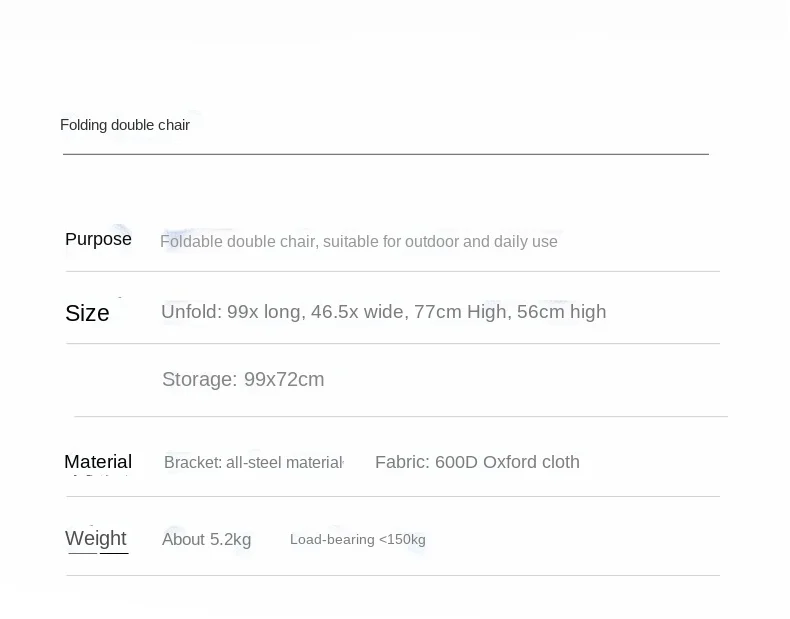Click the "Folding double chair" title text
The image size is (790, 619).
tap(125, 125)
